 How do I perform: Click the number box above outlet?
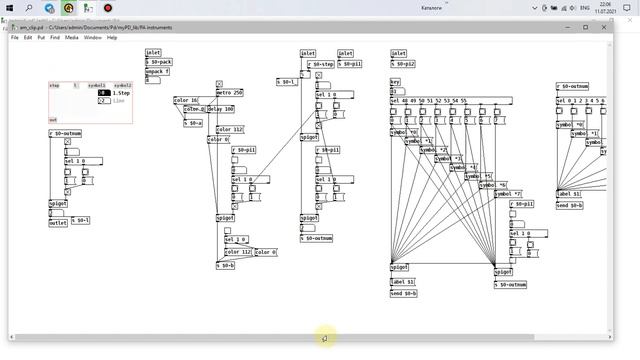click(56, 213)
